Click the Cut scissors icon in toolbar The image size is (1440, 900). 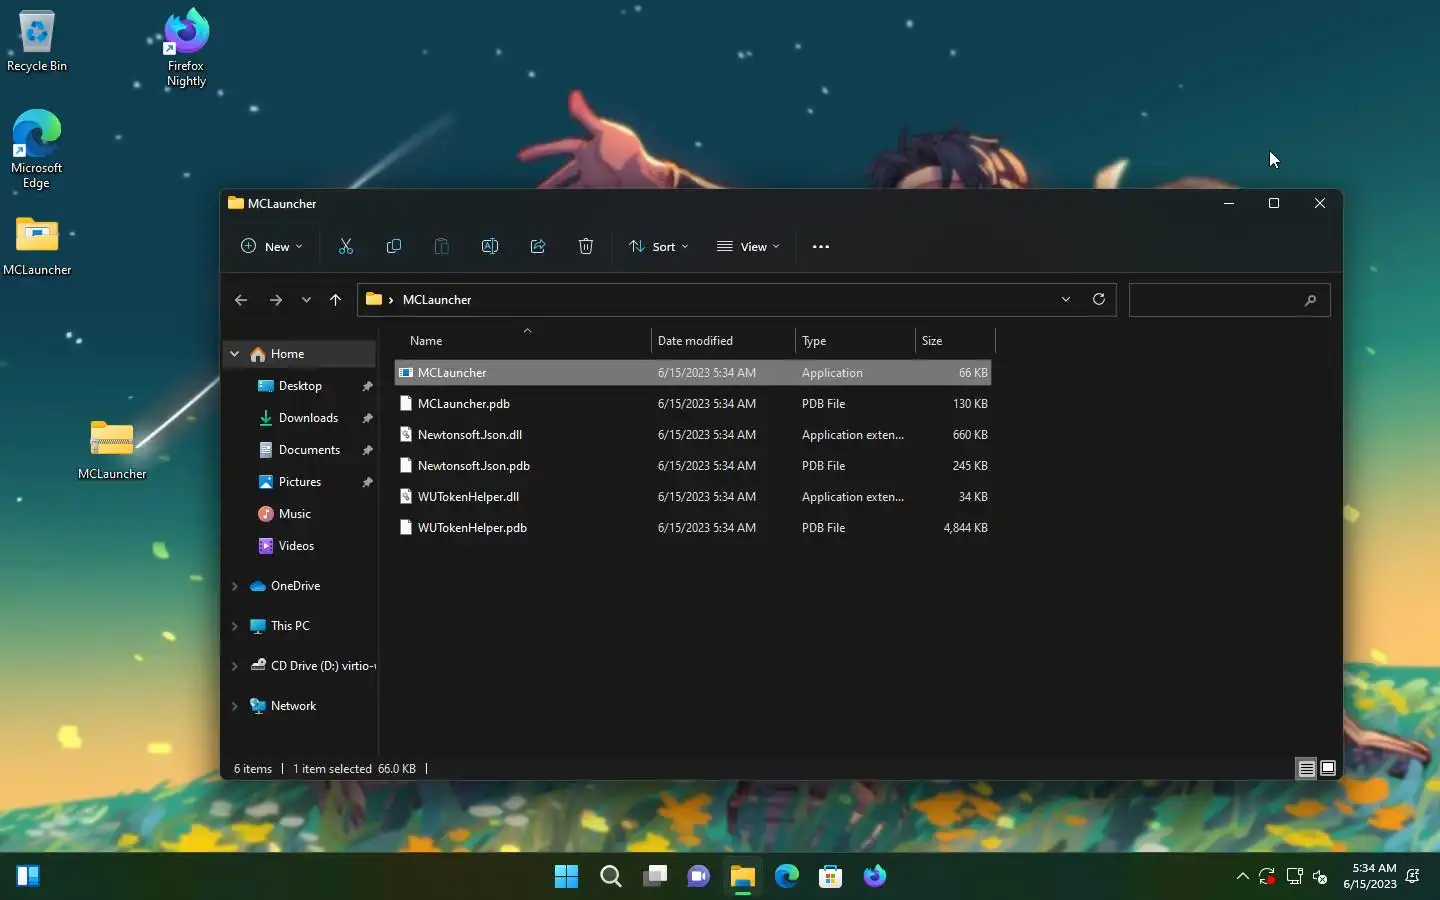(346, 246)
